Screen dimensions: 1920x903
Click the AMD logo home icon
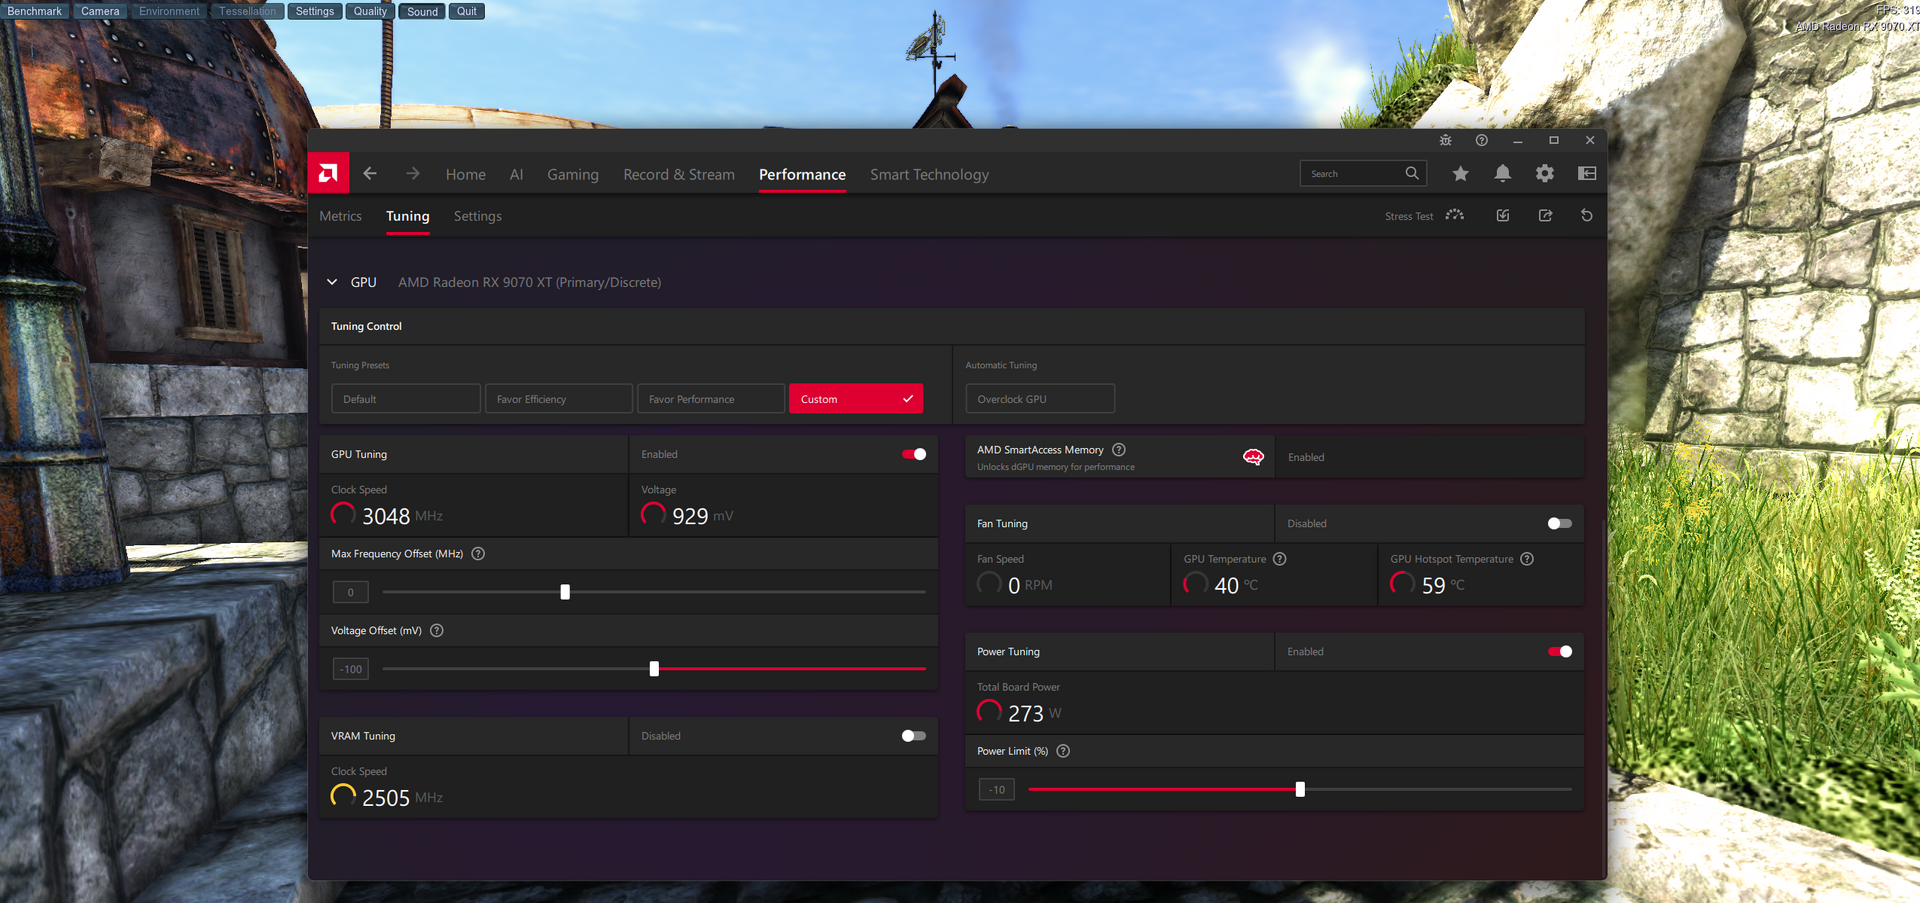tap(328, 173)
